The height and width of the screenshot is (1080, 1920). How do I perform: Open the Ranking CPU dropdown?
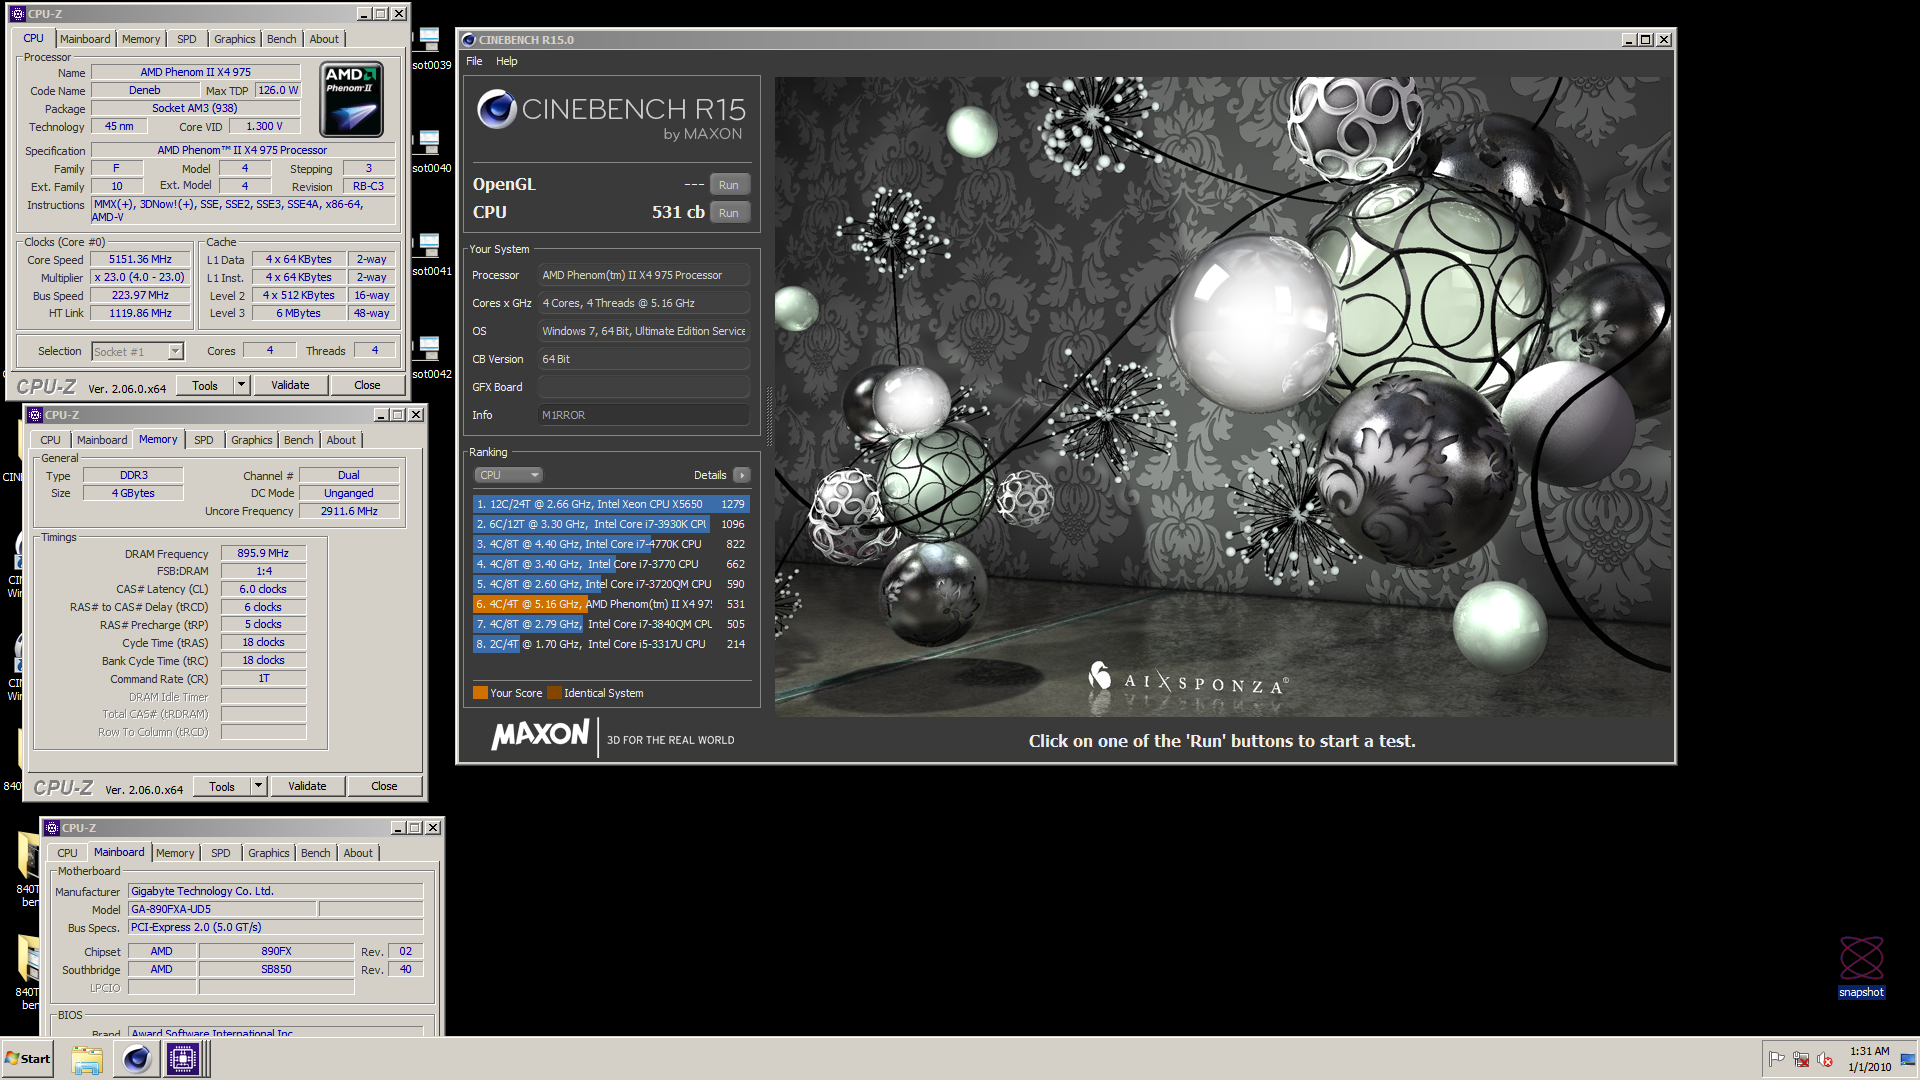pyautogui.click(x=508, y=475)
